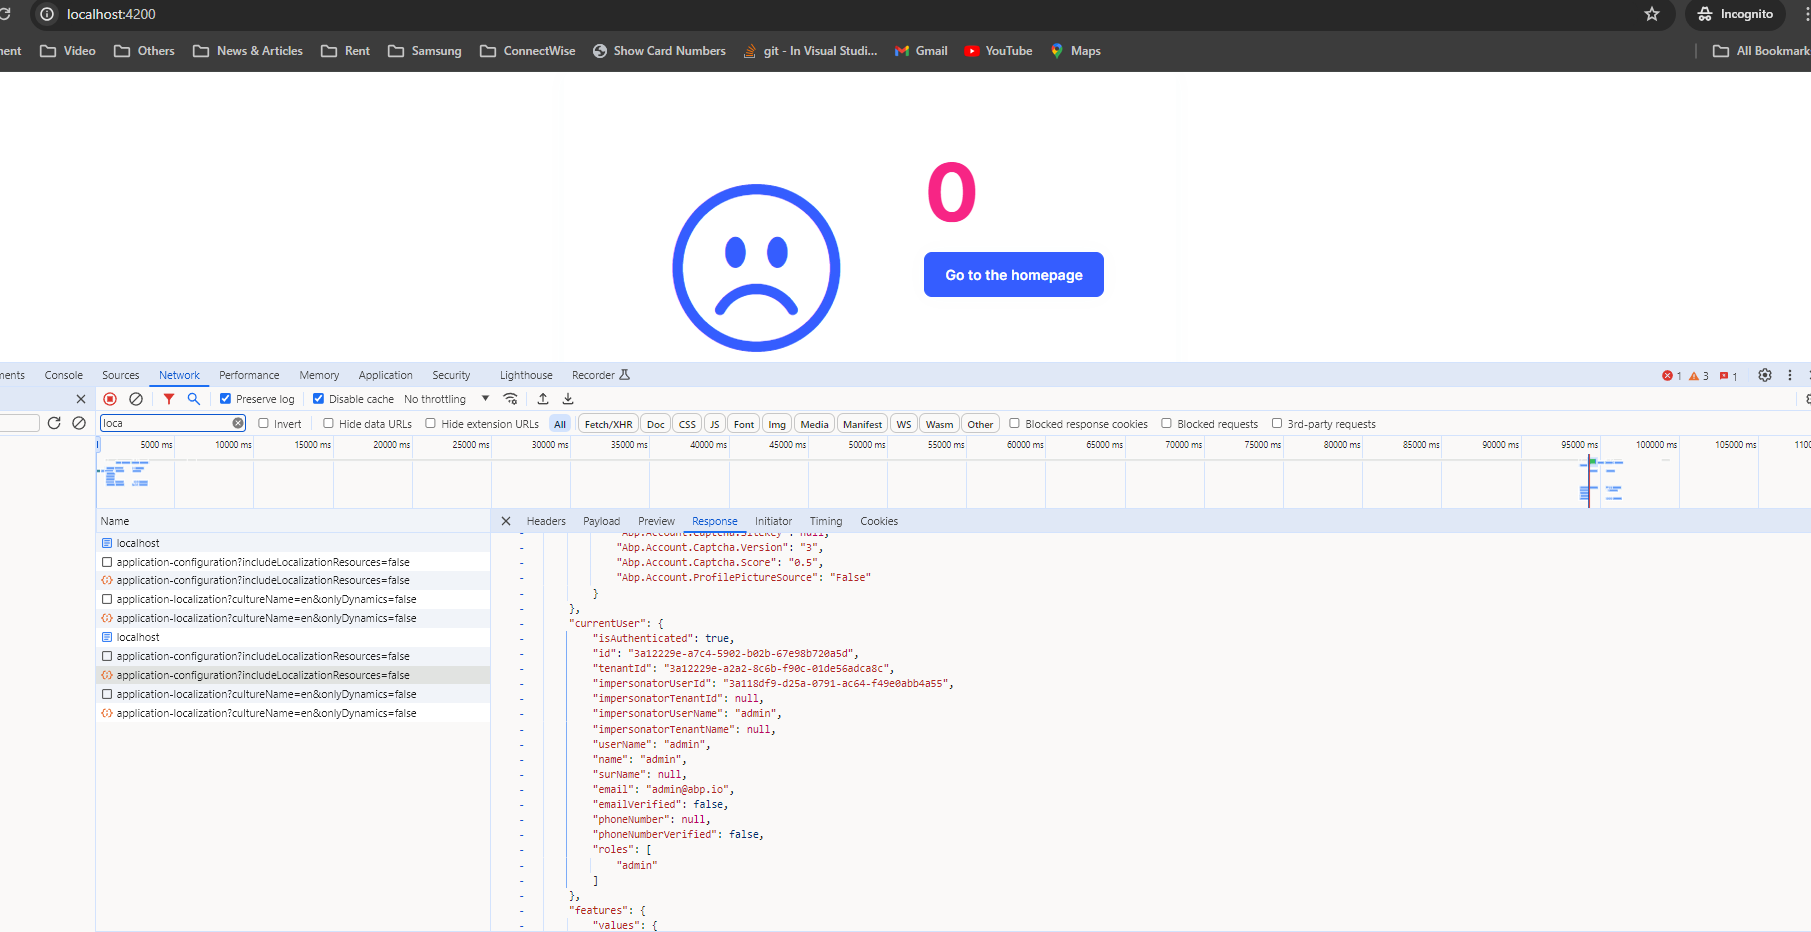Open DevTools three-dot customize menu

(x=1790, y=375)
